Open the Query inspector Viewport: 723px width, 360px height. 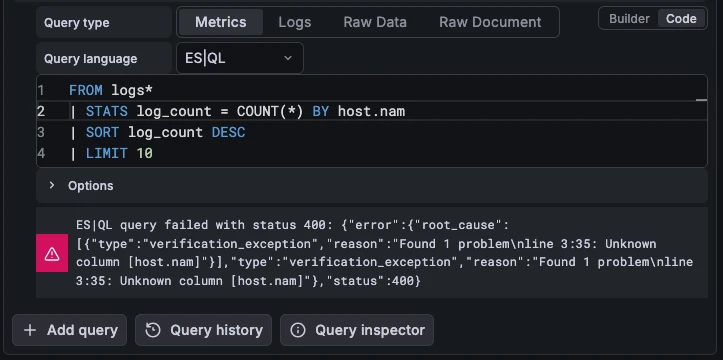tap(357, 330)
